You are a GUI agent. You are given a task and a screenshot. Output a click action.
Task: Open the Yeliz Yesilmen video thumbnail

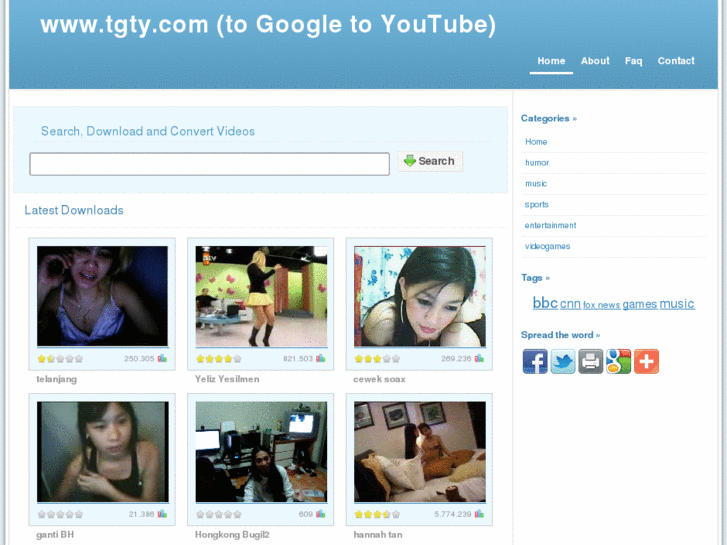pos(261,296)
